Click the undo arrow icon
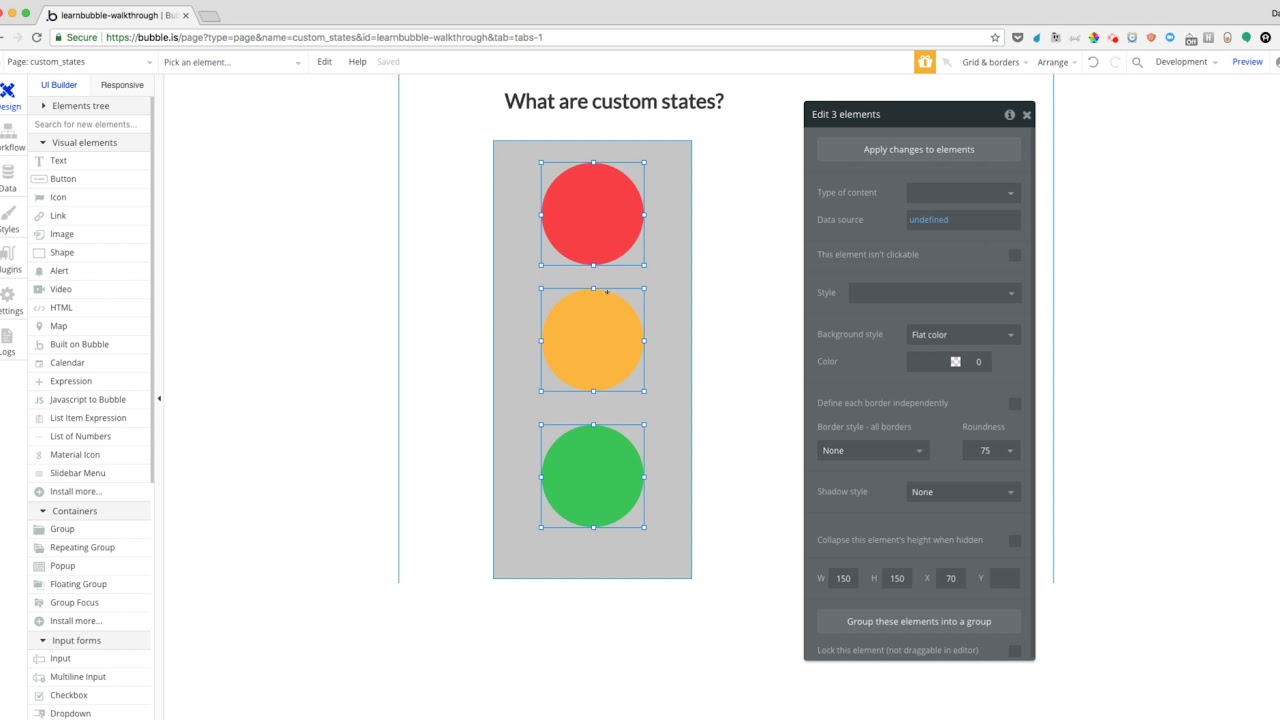This screenshot has height=720, width=1280. point(1093,62)
